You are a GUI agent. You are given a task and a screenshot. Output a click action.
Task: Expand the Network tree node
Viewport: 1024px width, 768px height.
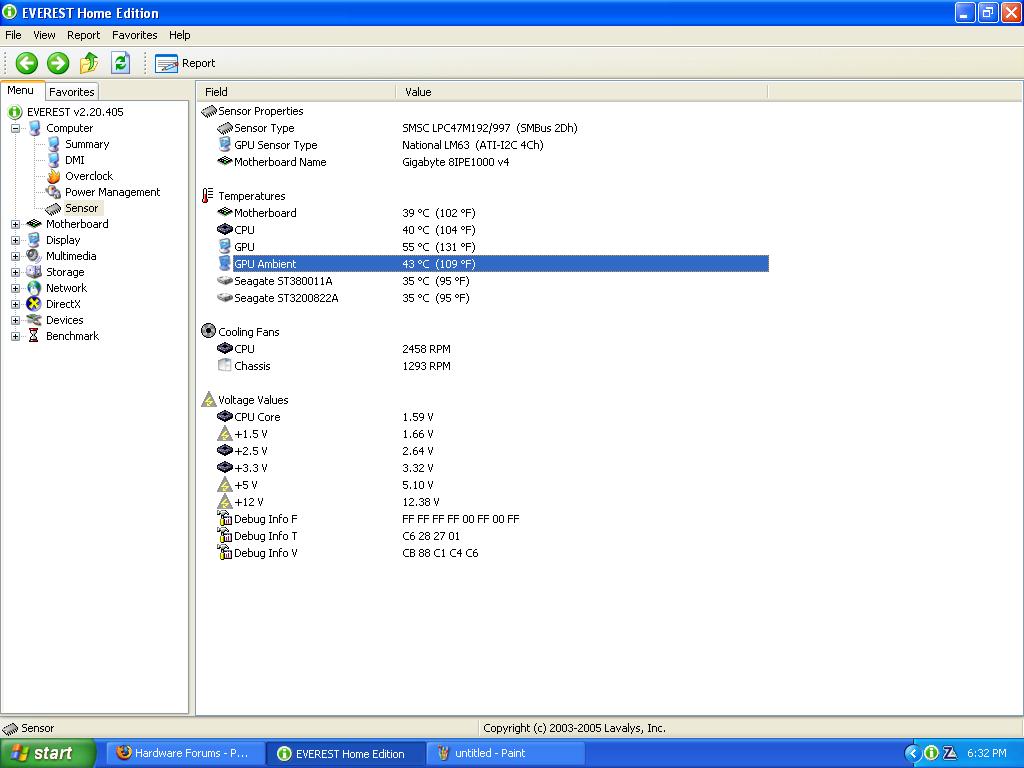(x=15, y=289)
